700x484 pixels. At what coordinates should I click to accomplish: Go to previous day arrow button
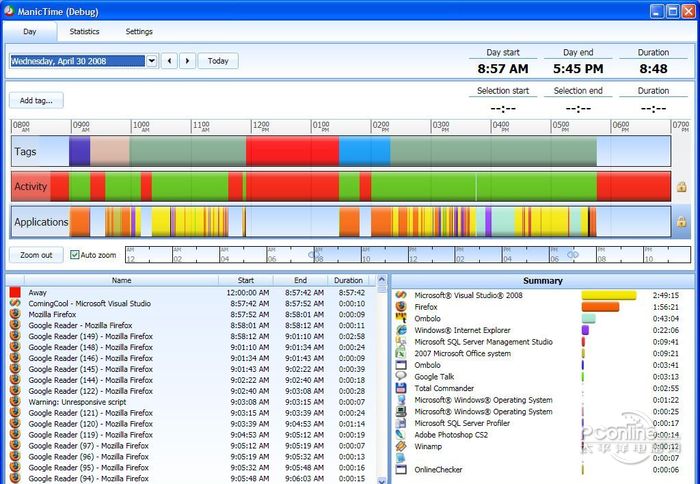[x=169, y=61]
